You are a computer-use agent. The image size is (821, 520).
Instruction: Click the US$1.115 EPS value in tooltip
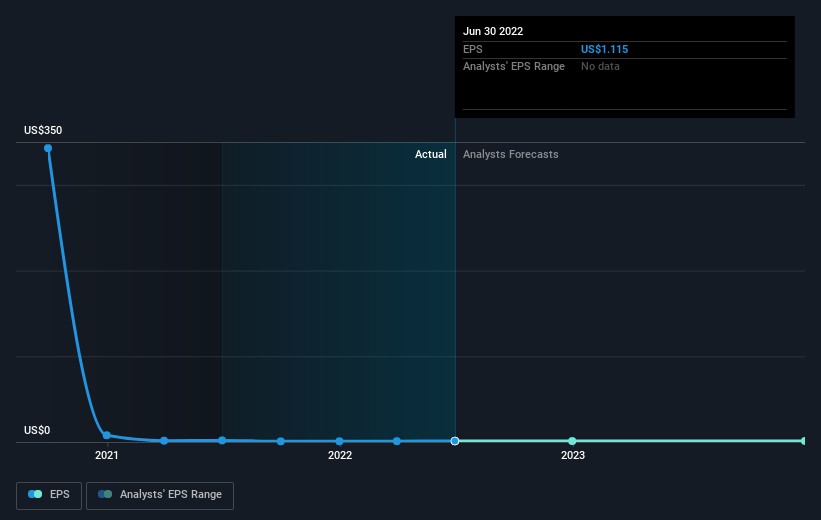tap(604, 49)
